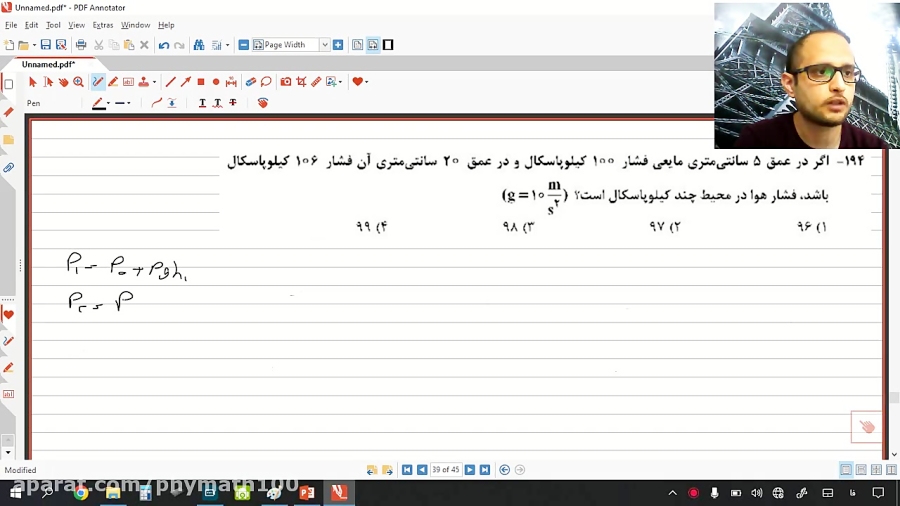Select the Lasso selection tool

coord(266,82)
